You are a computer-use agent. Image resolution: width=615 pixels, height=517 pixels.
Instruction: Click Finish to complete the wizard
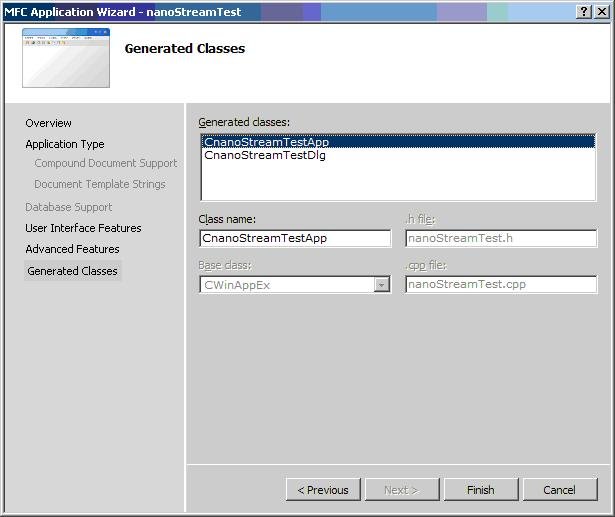point(480,490)
